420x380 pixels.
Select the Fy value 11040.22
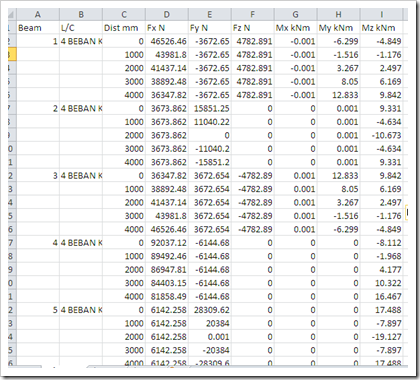point(210,122)
